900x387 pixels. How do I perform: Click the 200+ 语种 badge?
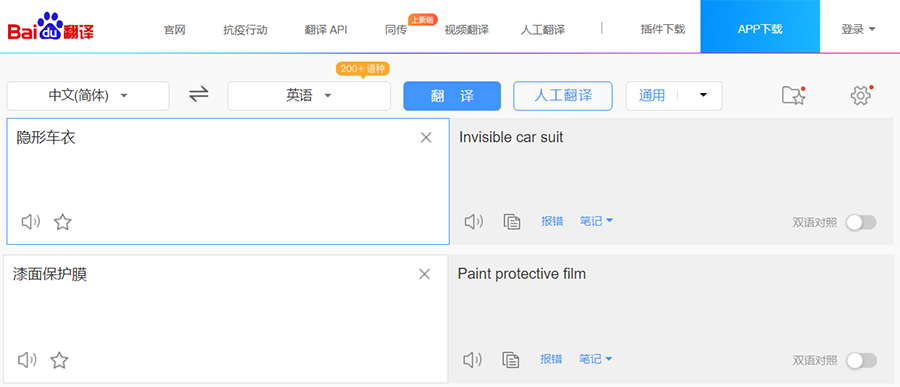point(363,69)
